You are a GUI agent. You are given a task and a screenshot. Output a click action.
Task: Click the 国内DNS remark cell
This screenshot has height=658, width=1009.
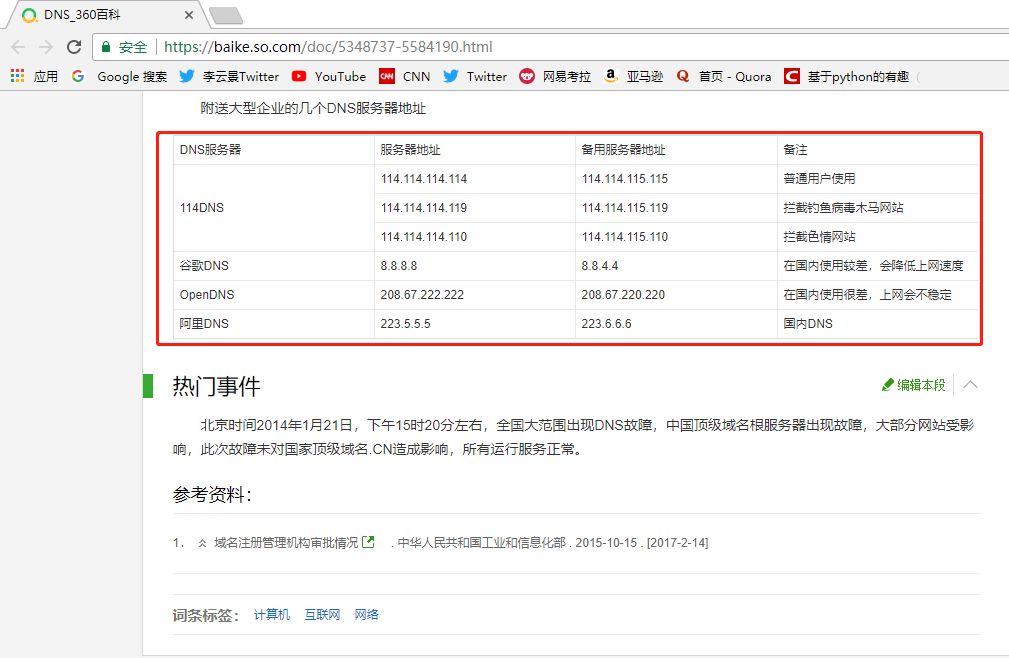point(878,324)
